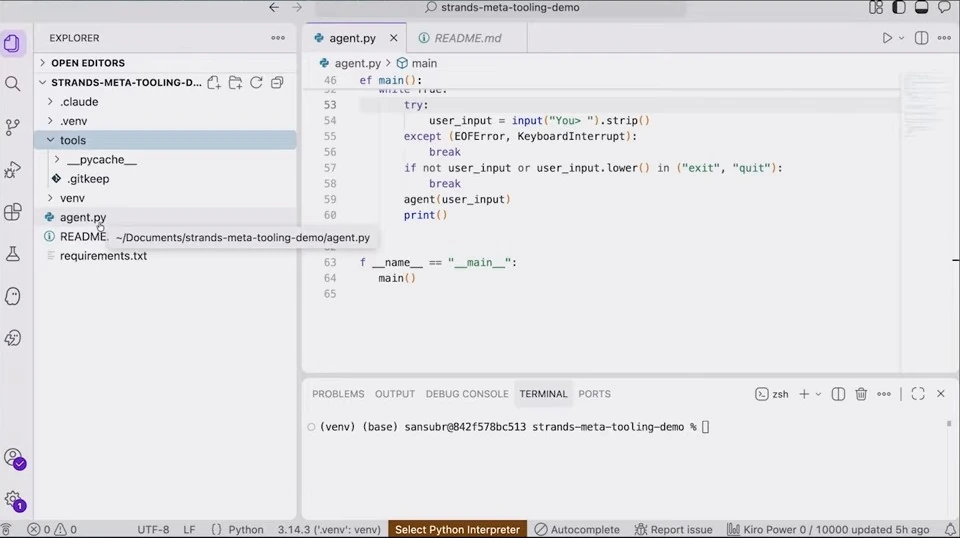This screenshot has height=538, width=960.
Task: Select the zsh terminal label
Action: 772,394
